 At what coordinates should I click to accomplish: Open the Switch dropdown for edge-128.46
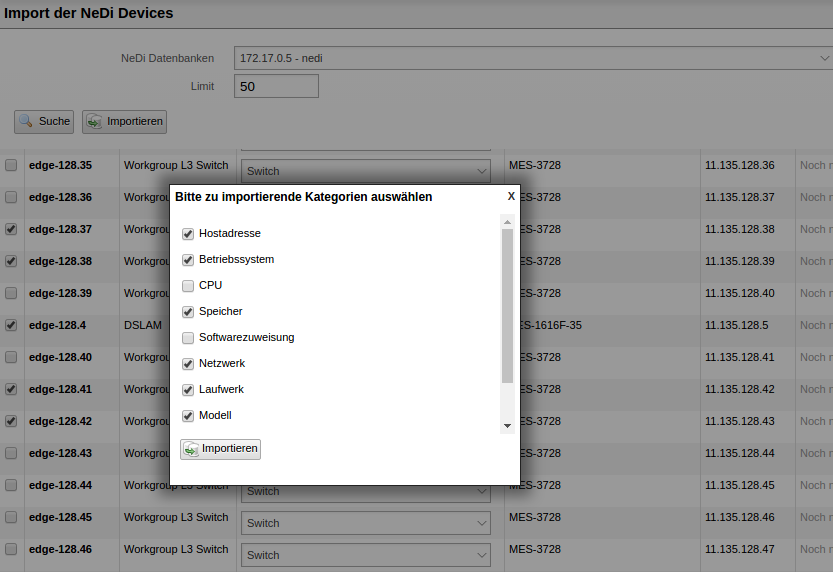click(365, 555)
